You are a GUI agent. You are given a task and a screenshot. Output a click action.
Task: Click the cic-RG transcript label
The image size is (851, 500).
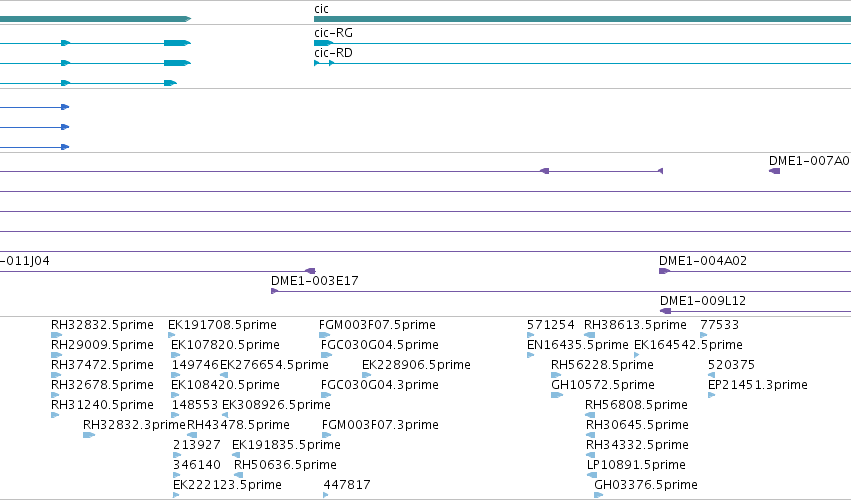tap(333, 33)
